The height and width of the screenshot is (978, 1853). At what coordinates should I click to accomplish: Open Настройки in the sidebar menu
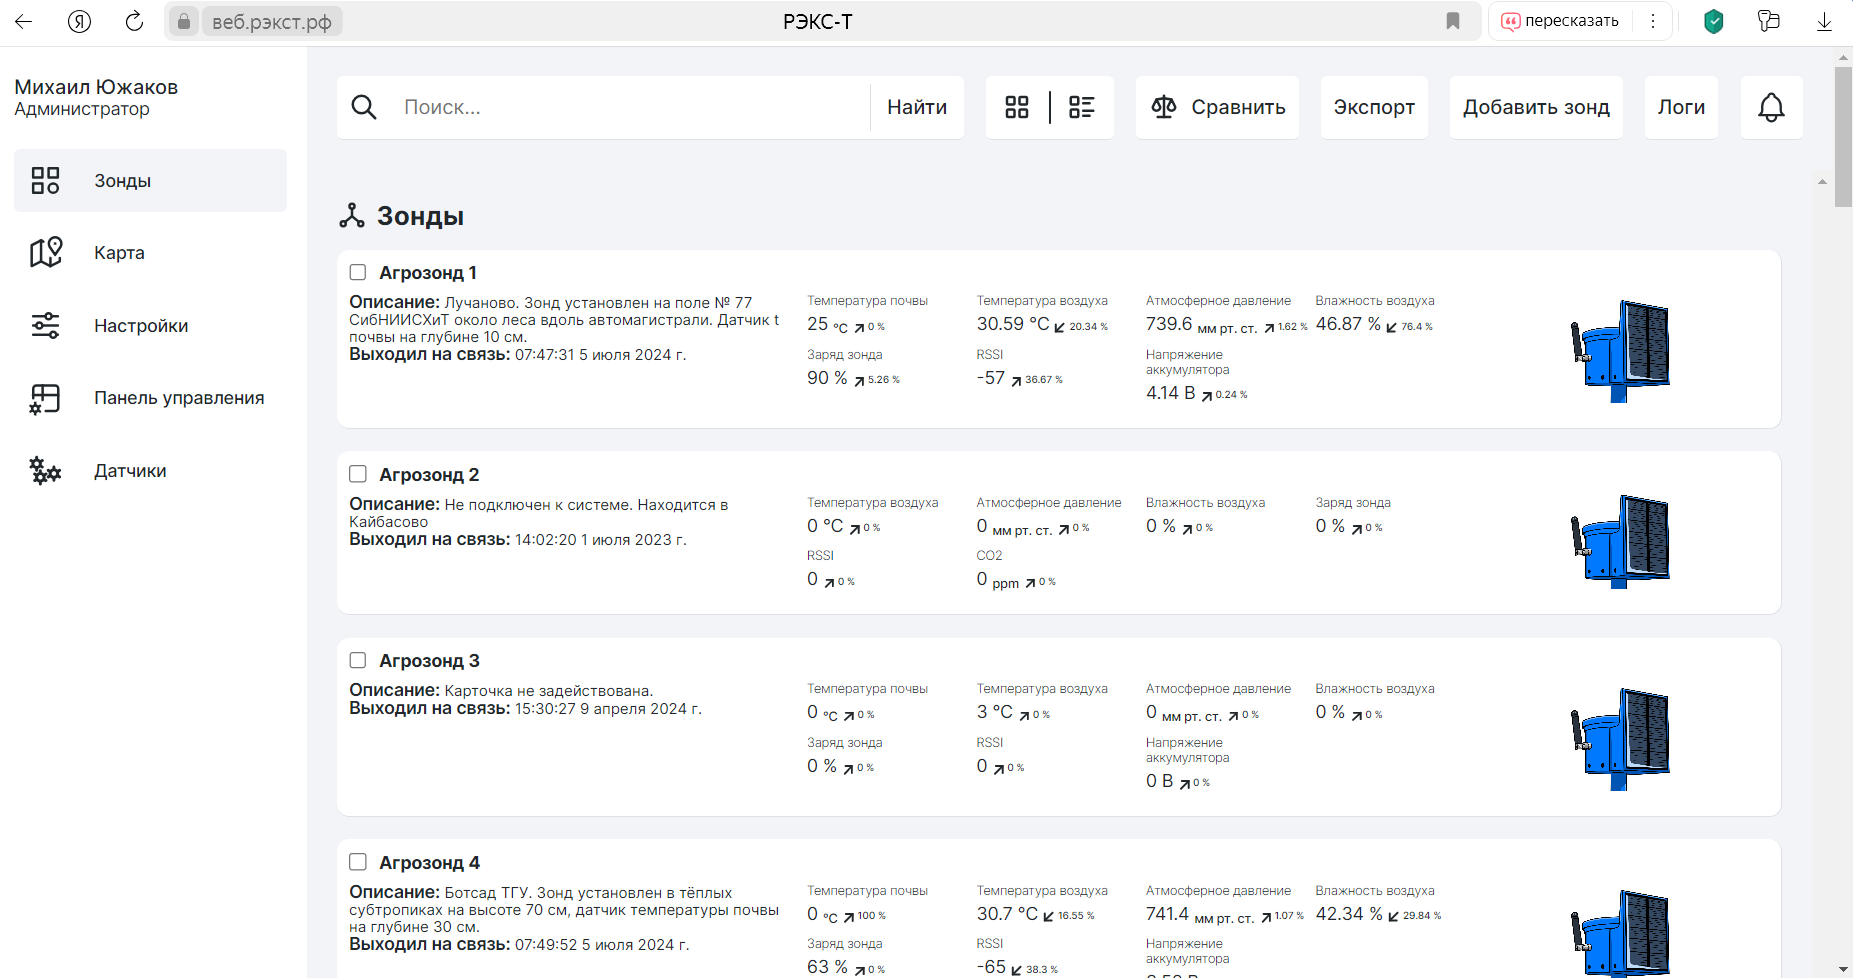coord(150,326)
